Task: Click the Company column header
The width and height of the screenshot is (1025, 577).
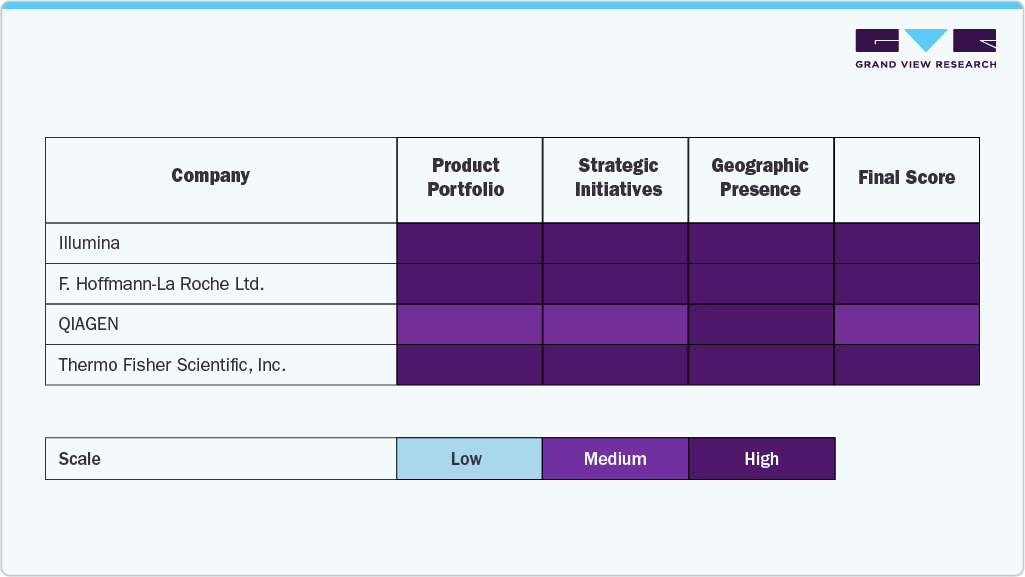Action: (210, 176)
